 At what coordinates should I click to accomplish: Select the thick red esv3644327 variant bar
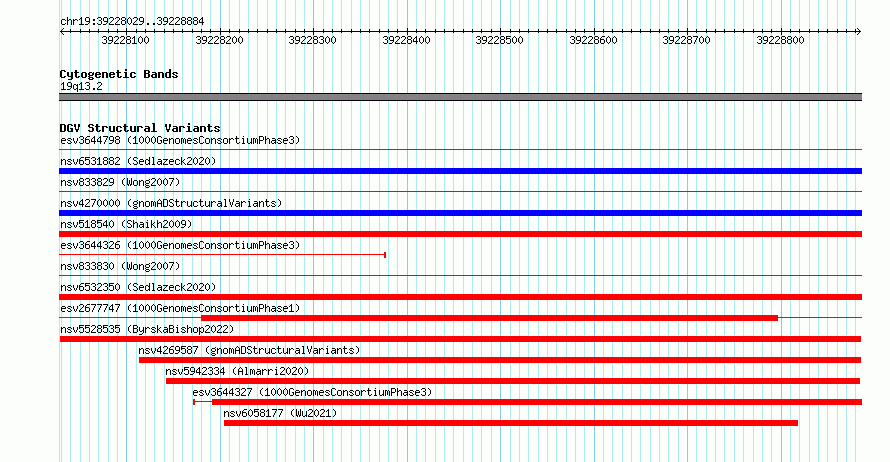537,402
